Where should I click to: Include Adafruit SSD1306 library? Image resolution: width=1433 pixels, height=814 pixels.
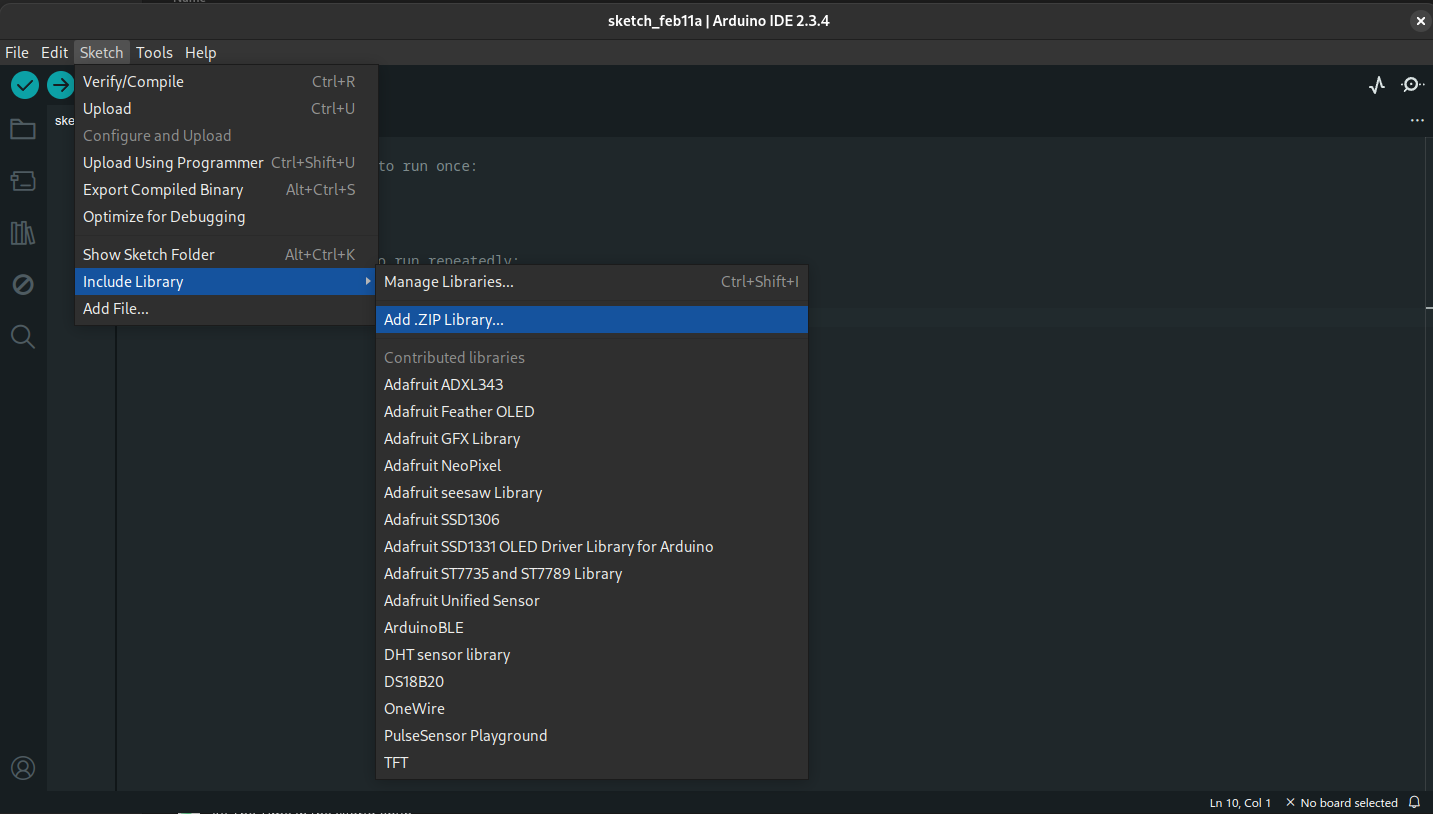[592, 520]
